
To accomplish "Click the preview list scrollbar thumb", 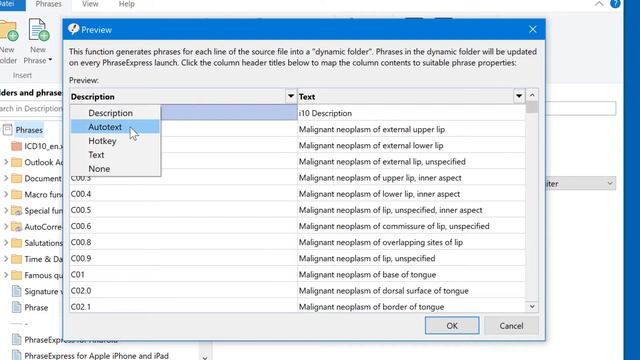I will (x=532, y=108).
